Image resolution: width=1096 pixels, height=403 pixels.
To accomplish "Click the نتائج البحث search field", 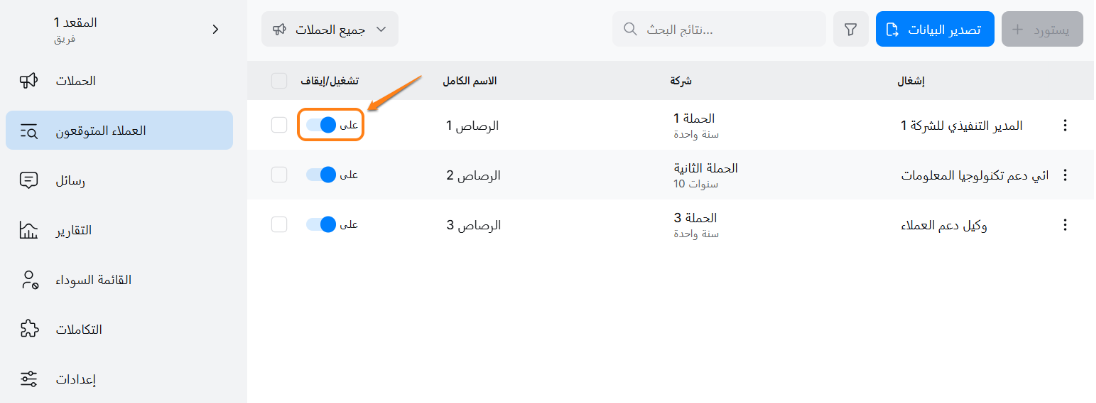I will [x=719, y=30].
